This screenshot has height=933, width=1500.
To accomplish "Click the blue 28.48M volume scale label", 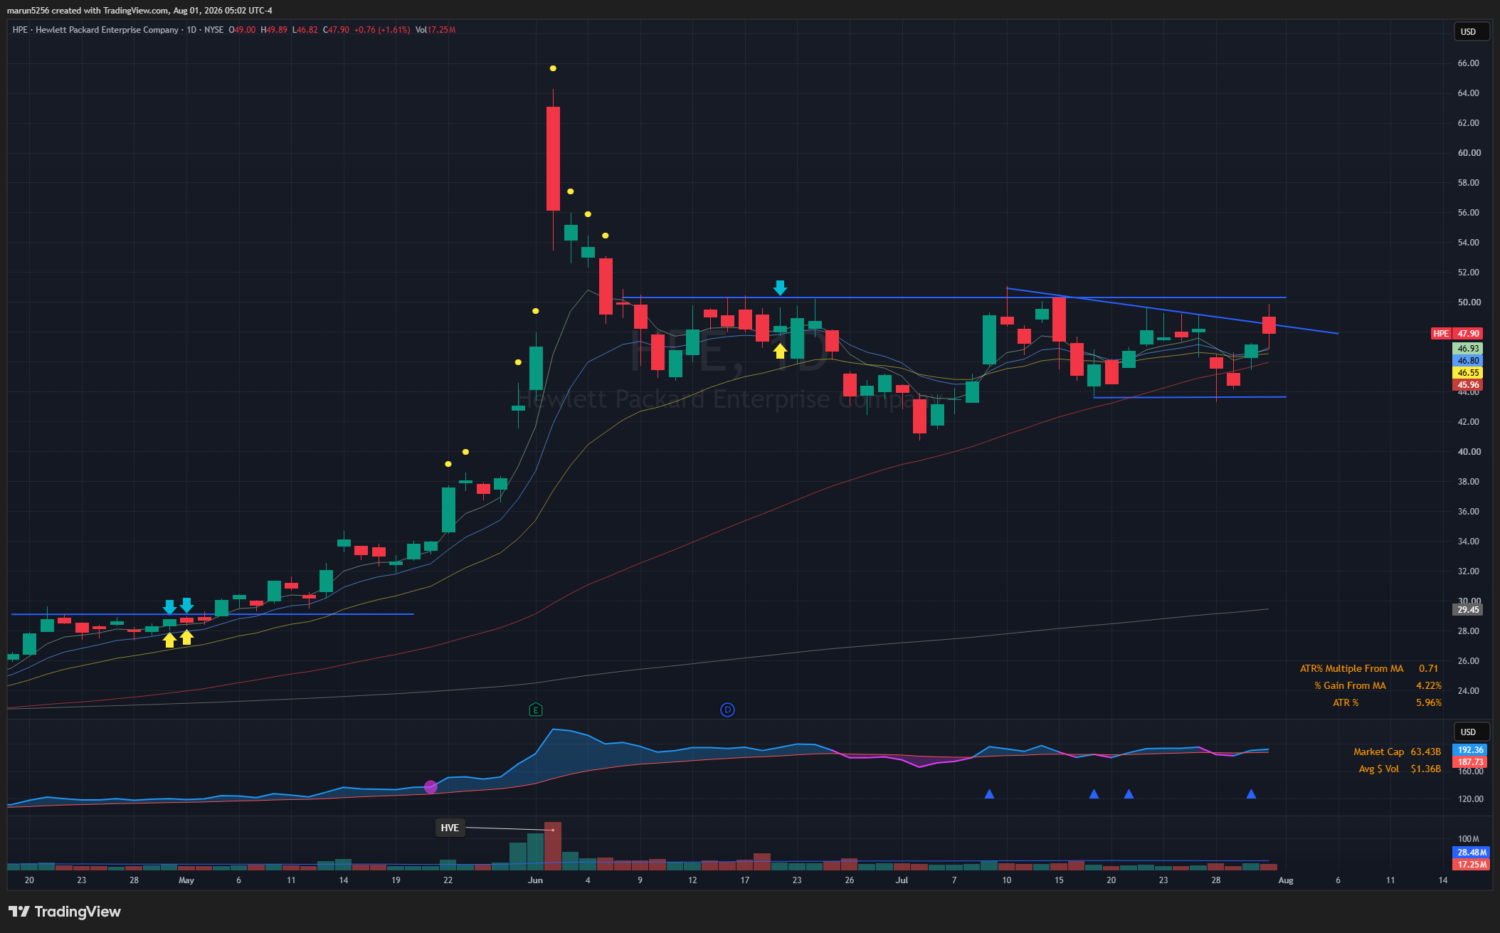I will pos(1472,853).
